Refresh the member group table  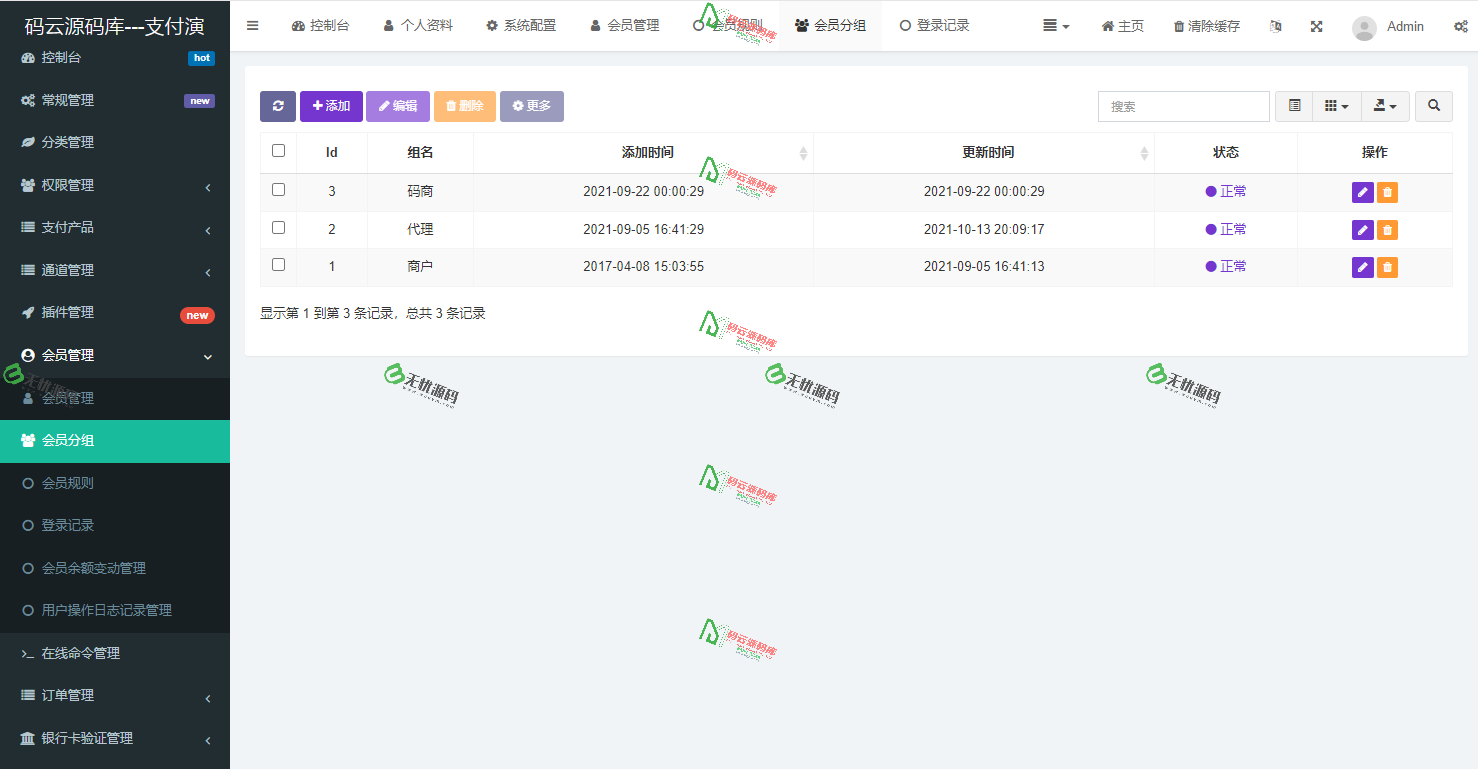(x=278, y=106)
